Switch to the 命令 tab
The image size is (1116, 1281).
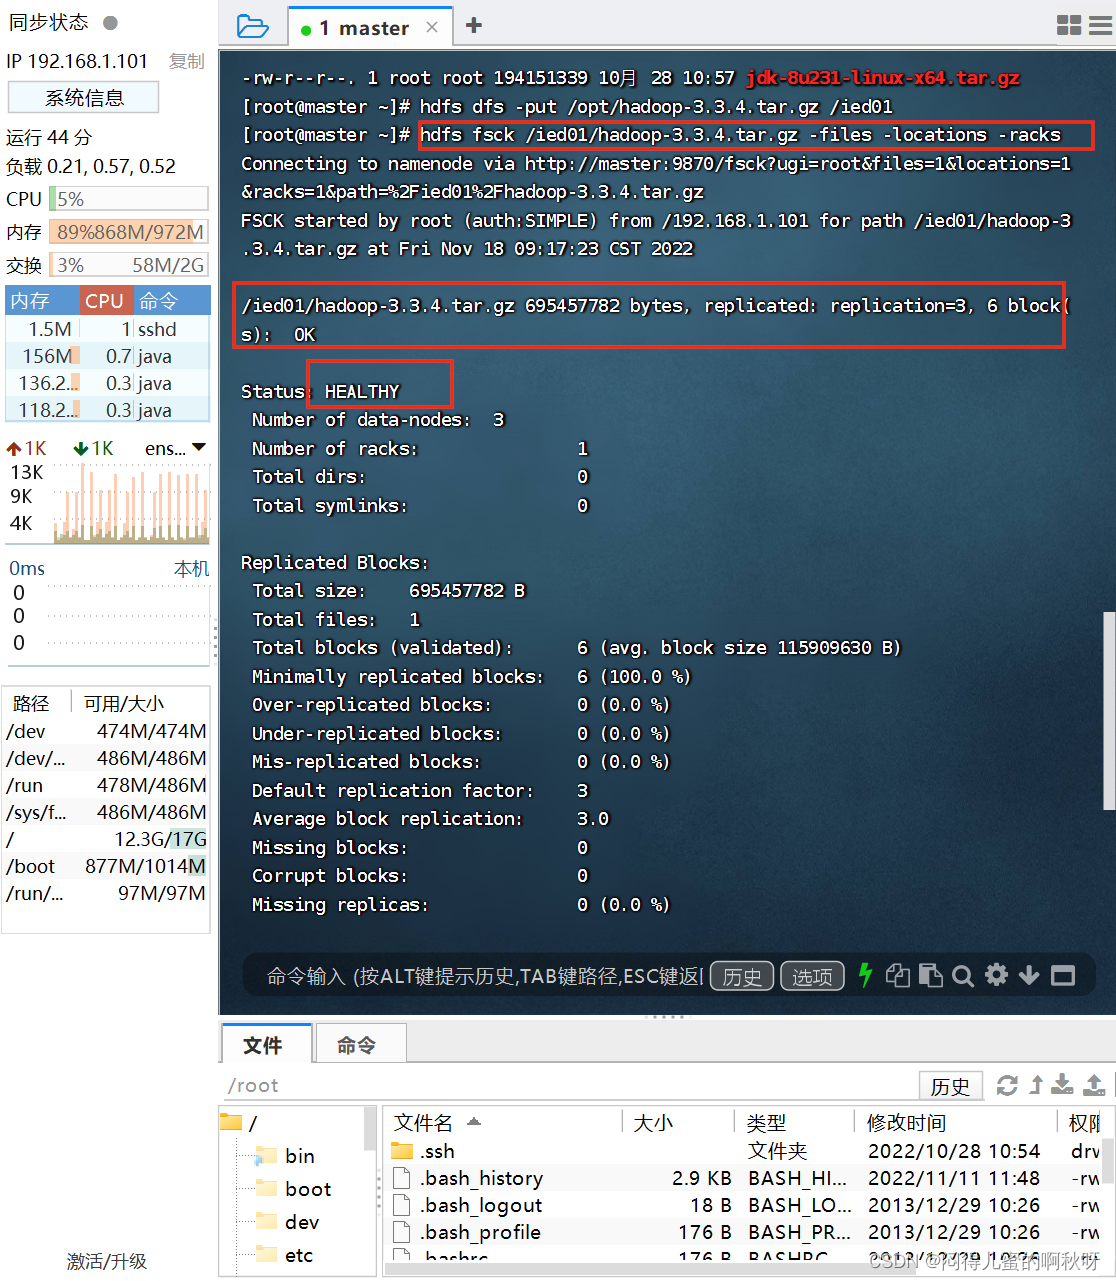(x=359, y=1043)
